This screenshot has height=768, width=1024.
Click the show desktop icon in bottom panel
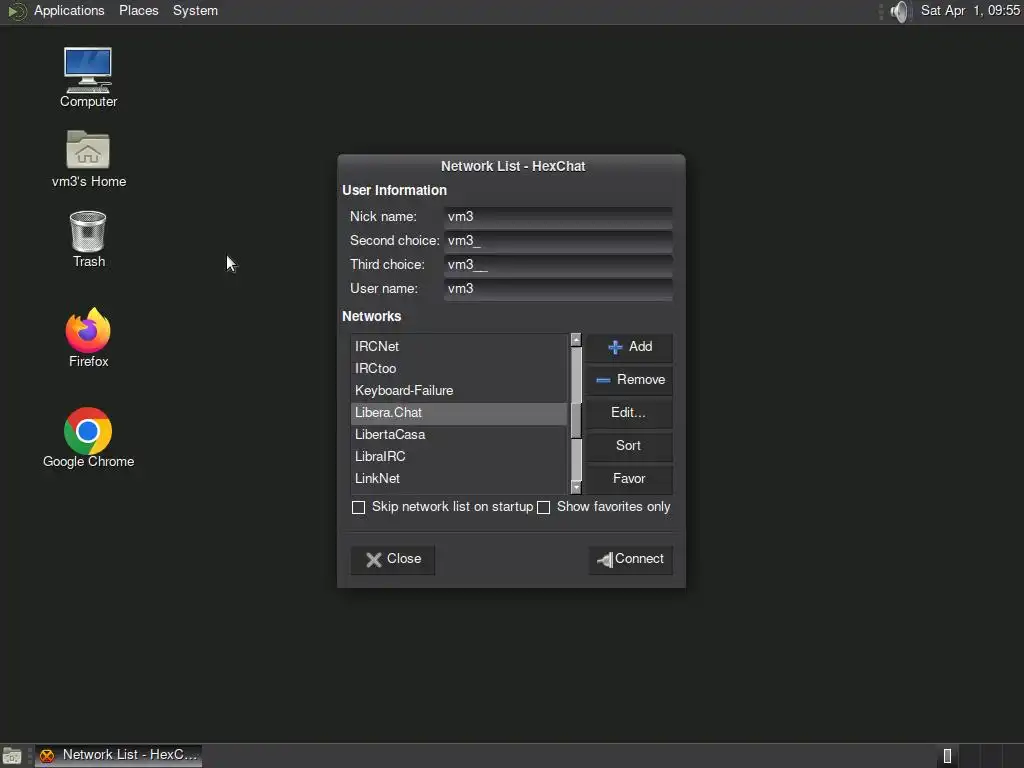[12, 756]
